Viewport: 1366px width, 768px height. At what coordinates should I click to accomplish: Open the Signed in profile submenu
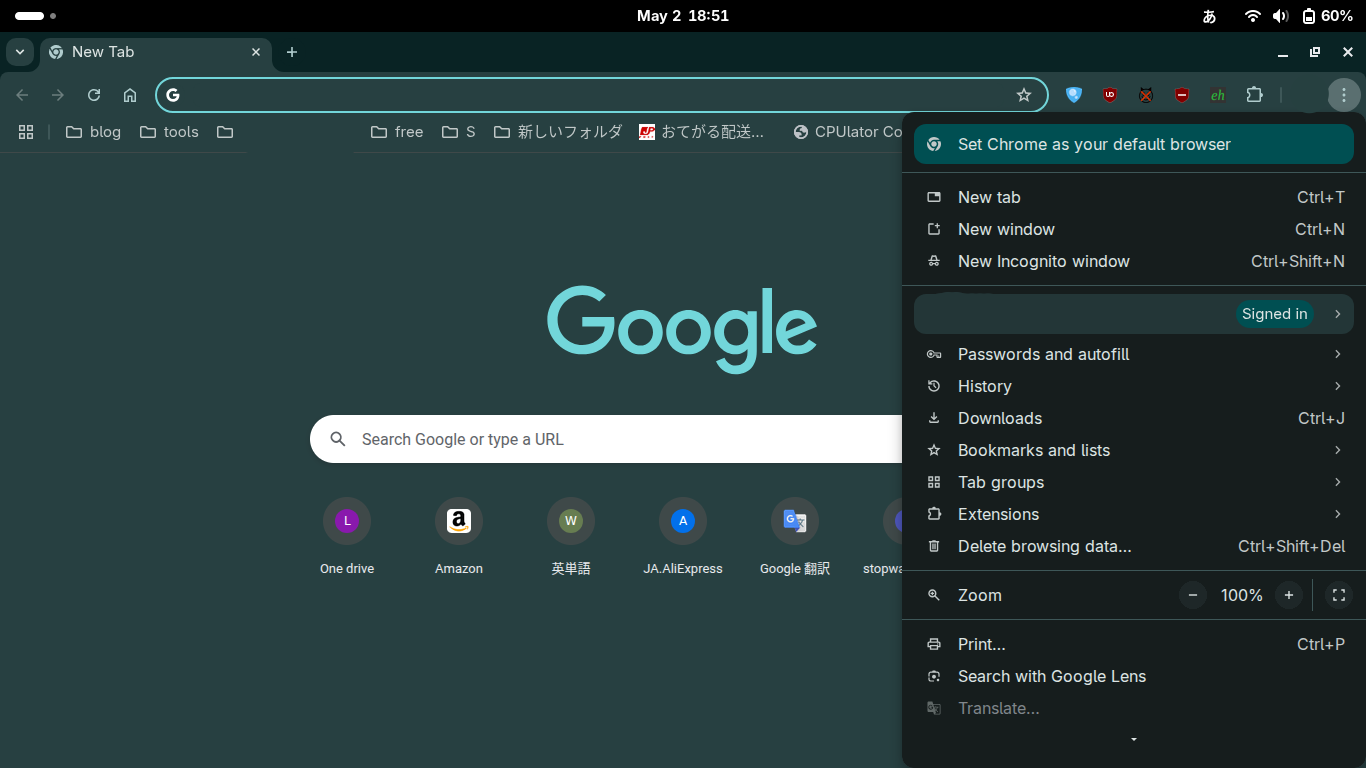tap(1134, 314)
